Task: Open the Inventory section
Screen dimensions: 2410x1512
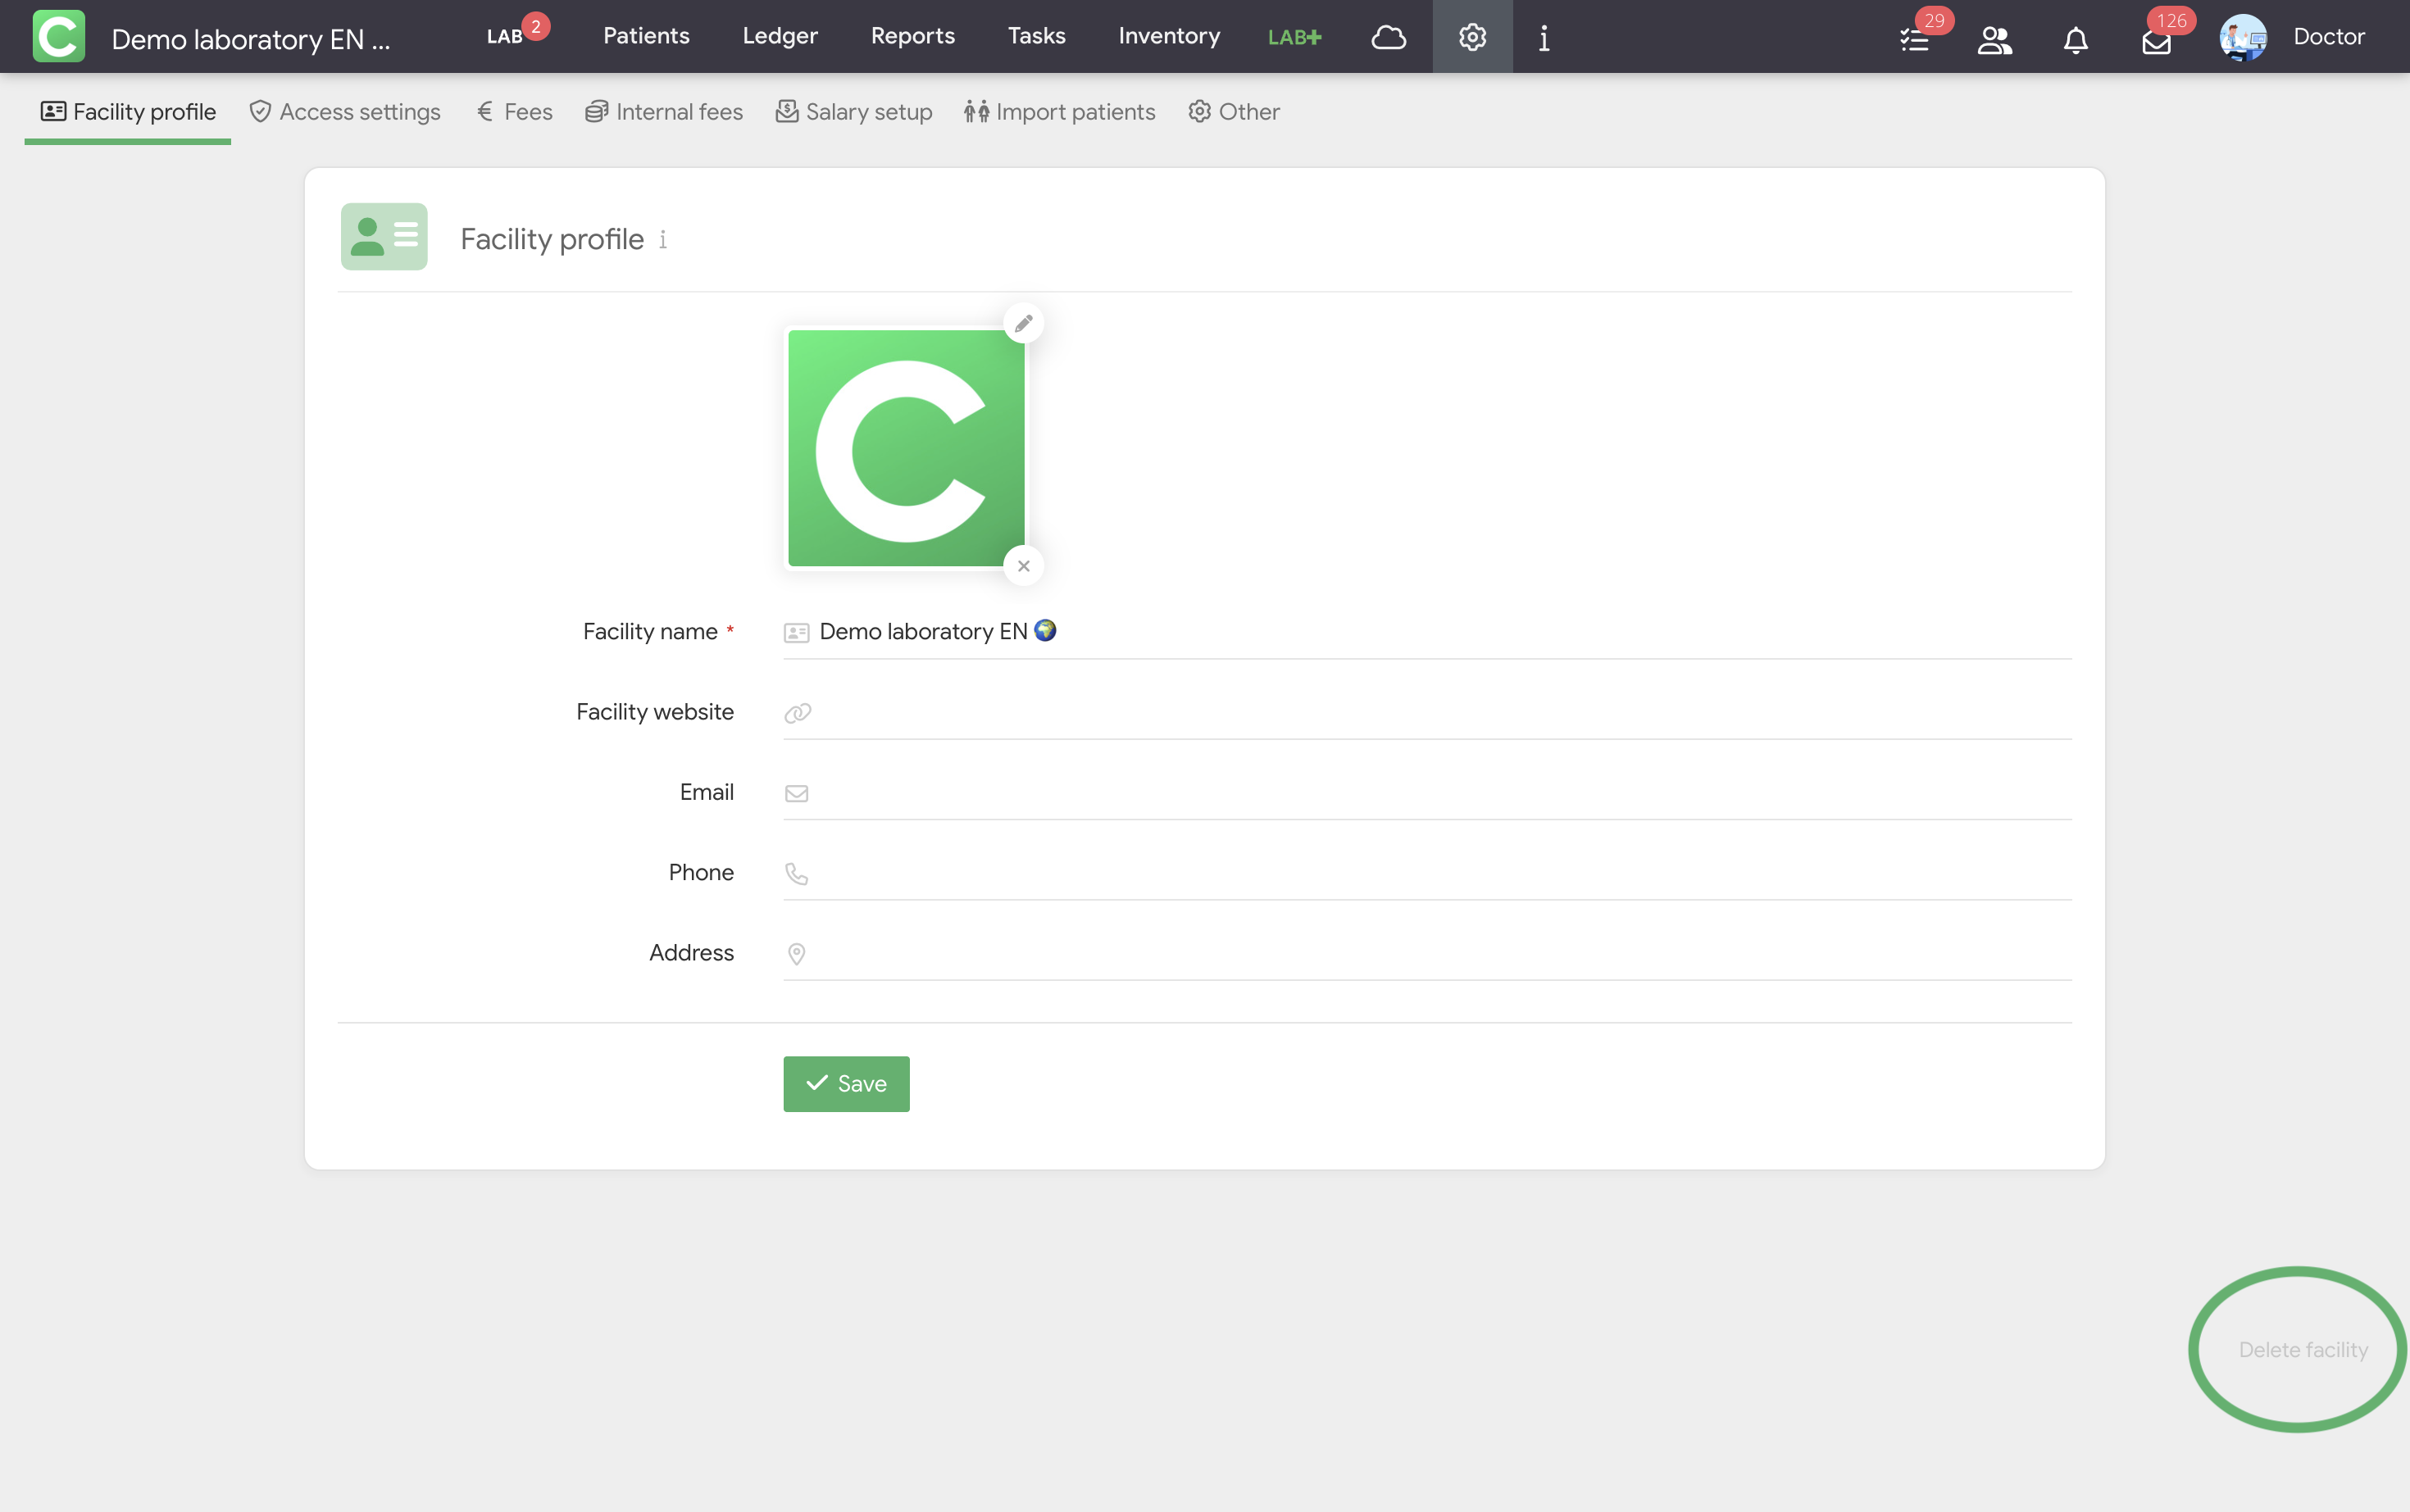Action: pos(1169,36)
